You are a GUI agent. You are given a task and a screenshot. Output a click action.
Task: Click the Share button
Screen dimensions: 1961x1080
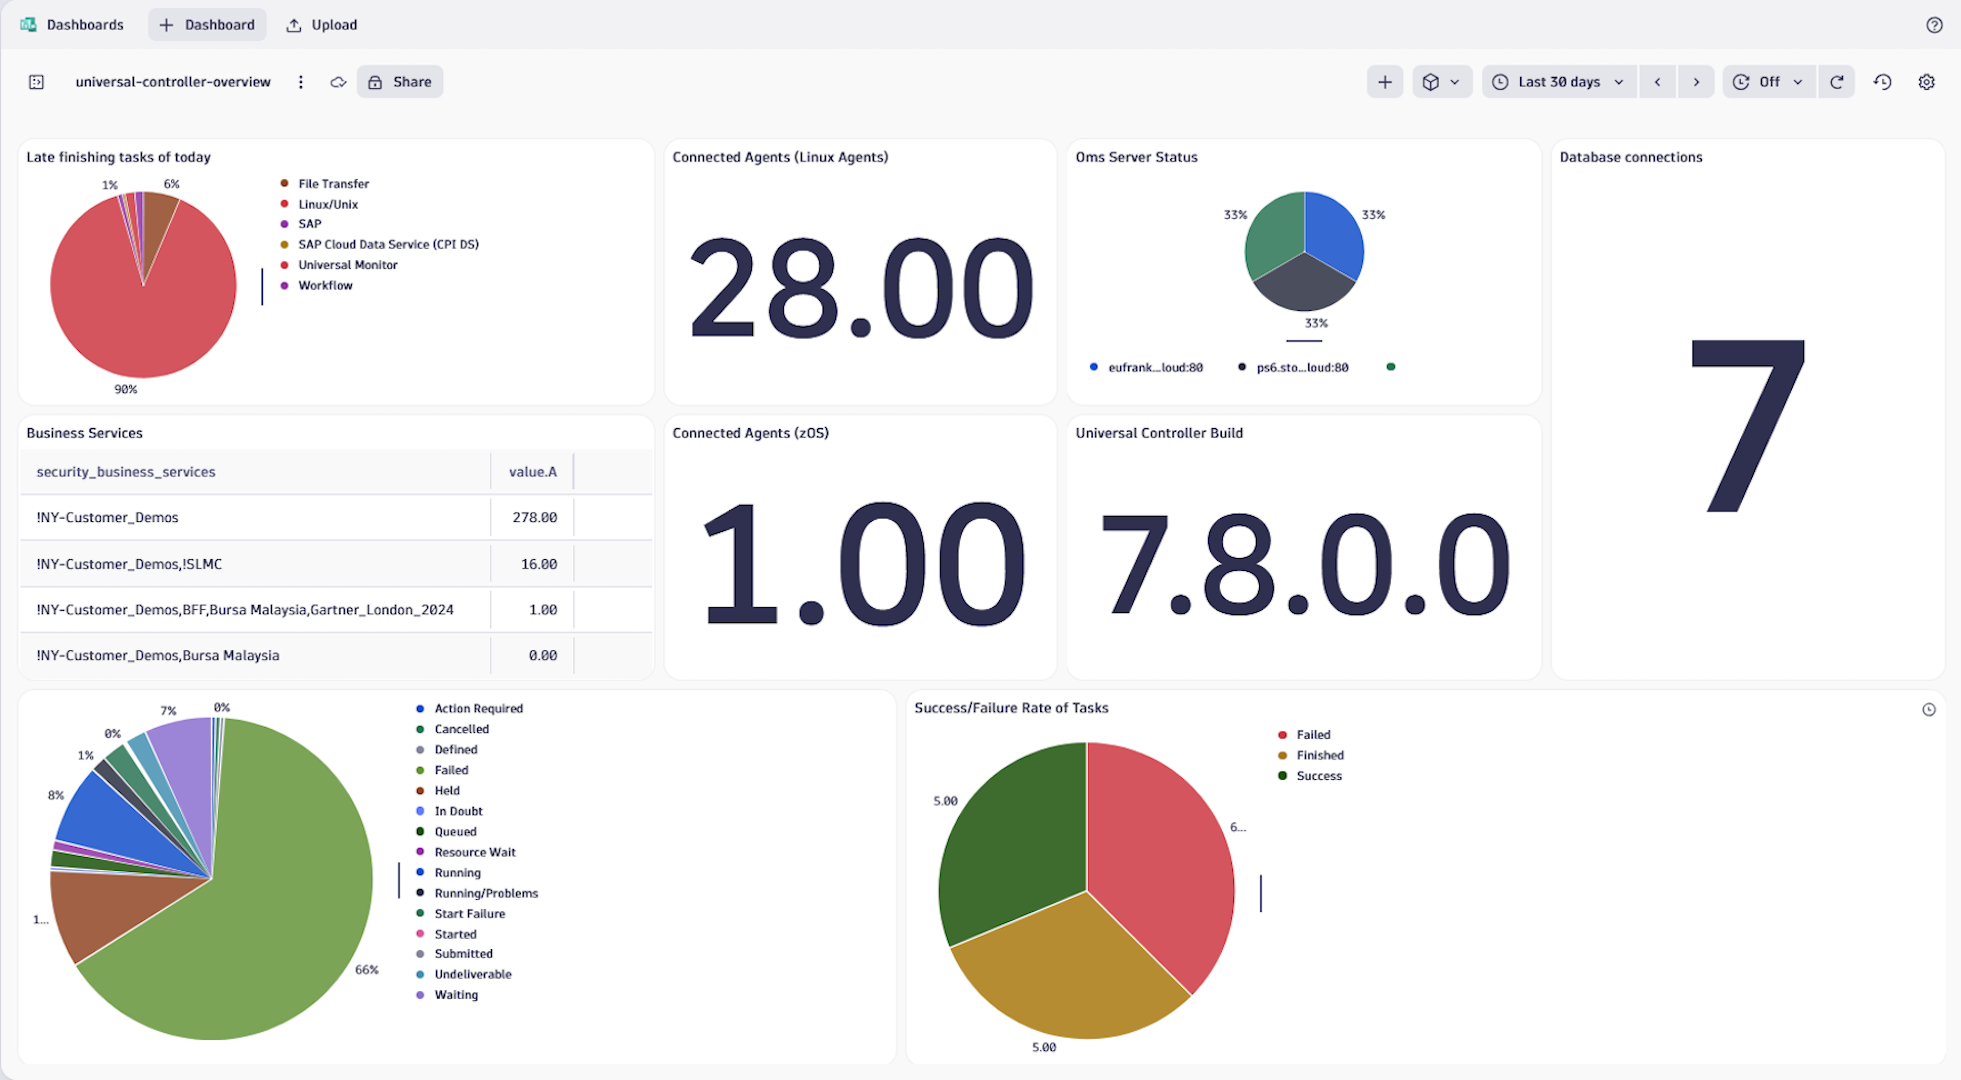click(400, 81)
